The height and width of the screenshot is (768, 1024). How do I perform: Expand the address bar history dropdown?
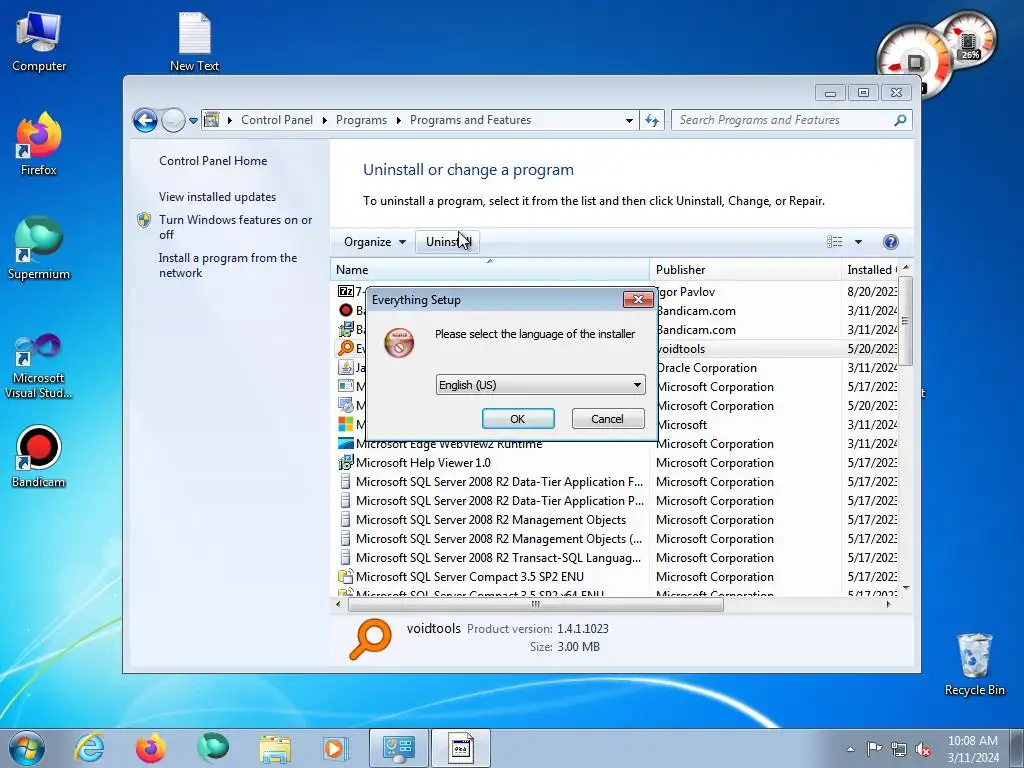tap(629, 120)
